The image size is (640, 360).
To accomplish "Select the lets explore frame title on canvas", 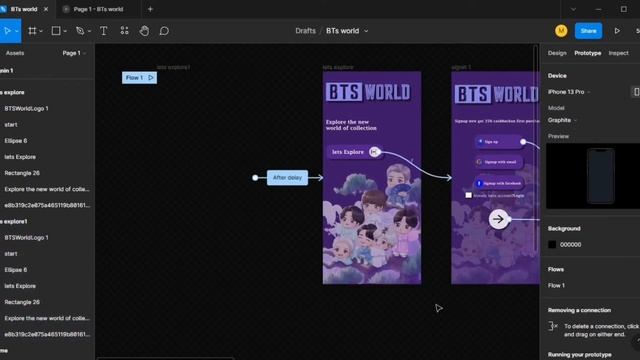I will (338, 67).
